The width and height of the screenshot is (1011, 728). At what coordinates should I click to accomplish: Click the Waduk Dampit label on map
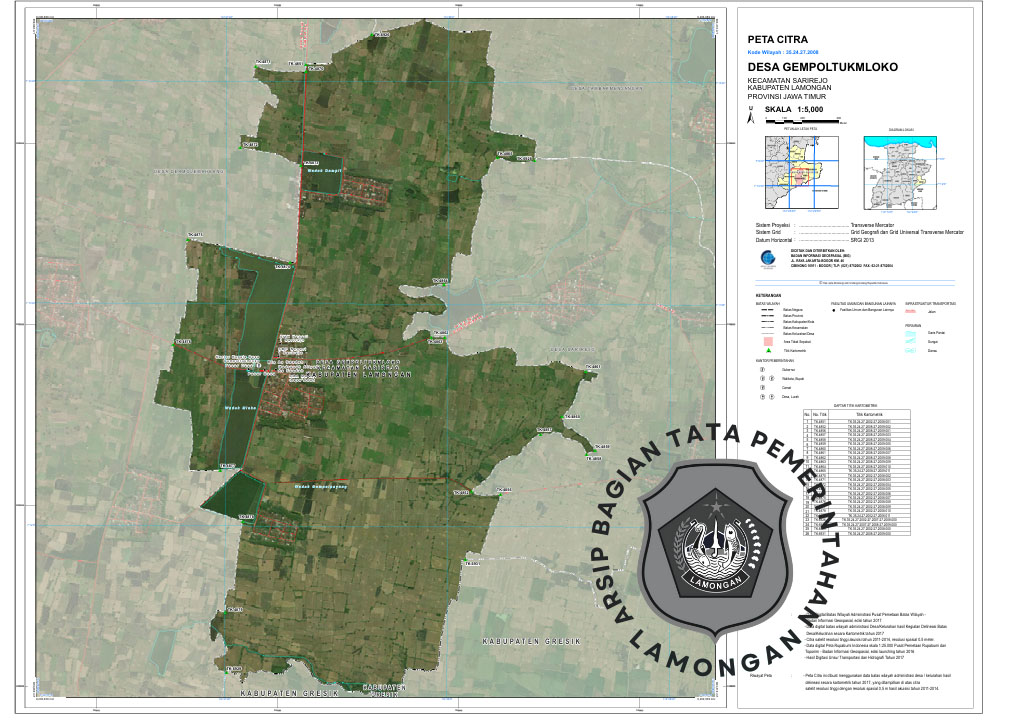tap(324, 170)
